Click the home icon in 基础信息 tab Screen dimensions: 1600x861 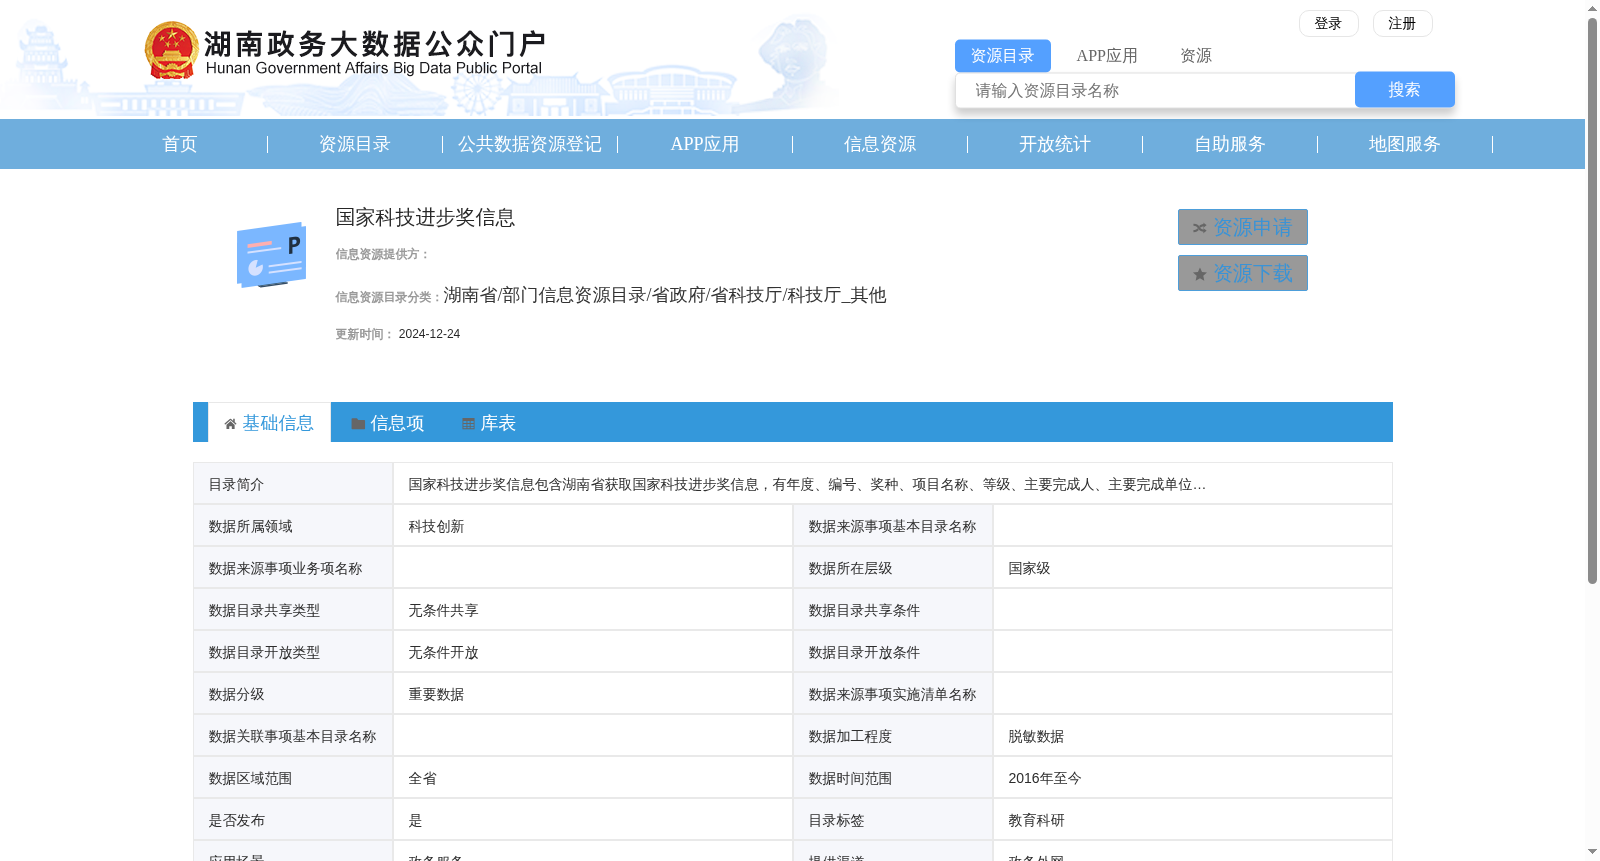click(x=230, y=424)
